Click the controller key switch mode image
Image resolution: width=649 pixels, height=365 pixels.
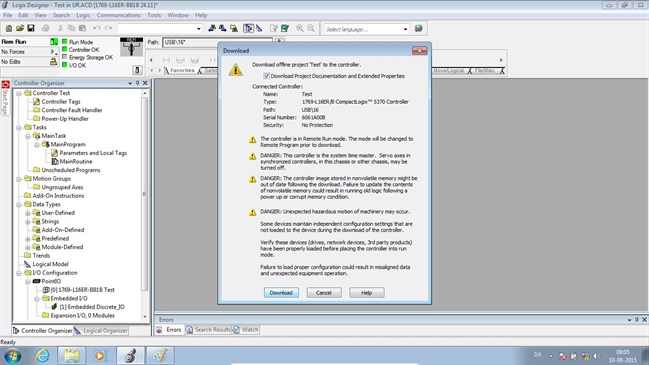tap(131, 47)
